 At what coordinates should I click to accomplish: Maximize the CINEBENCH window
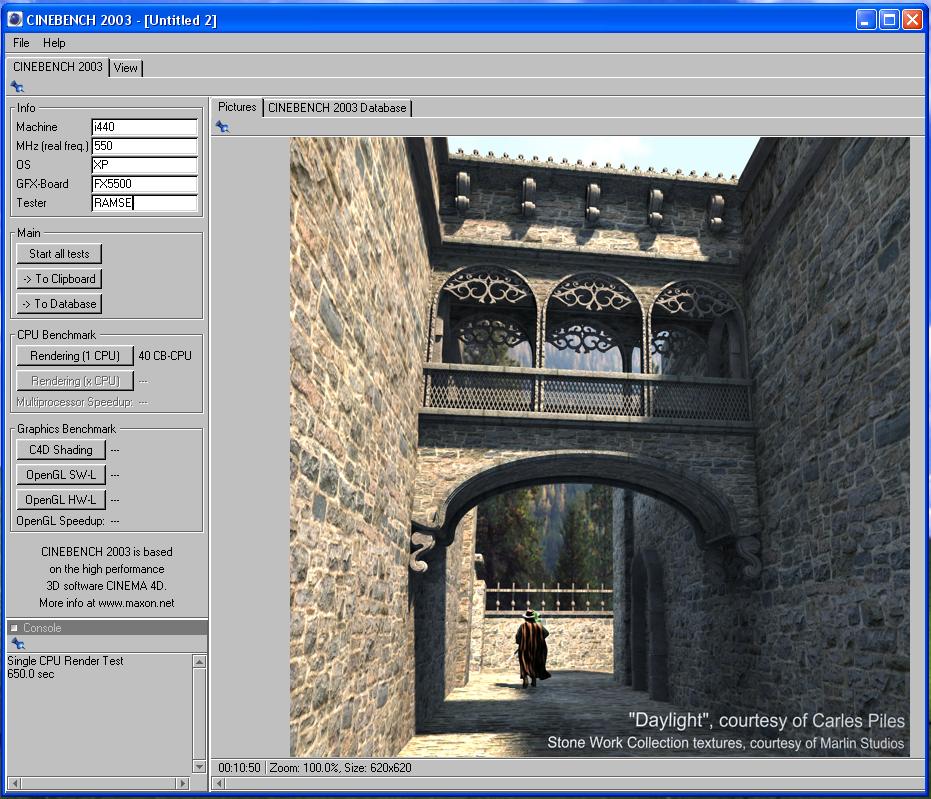coord(889,20)
